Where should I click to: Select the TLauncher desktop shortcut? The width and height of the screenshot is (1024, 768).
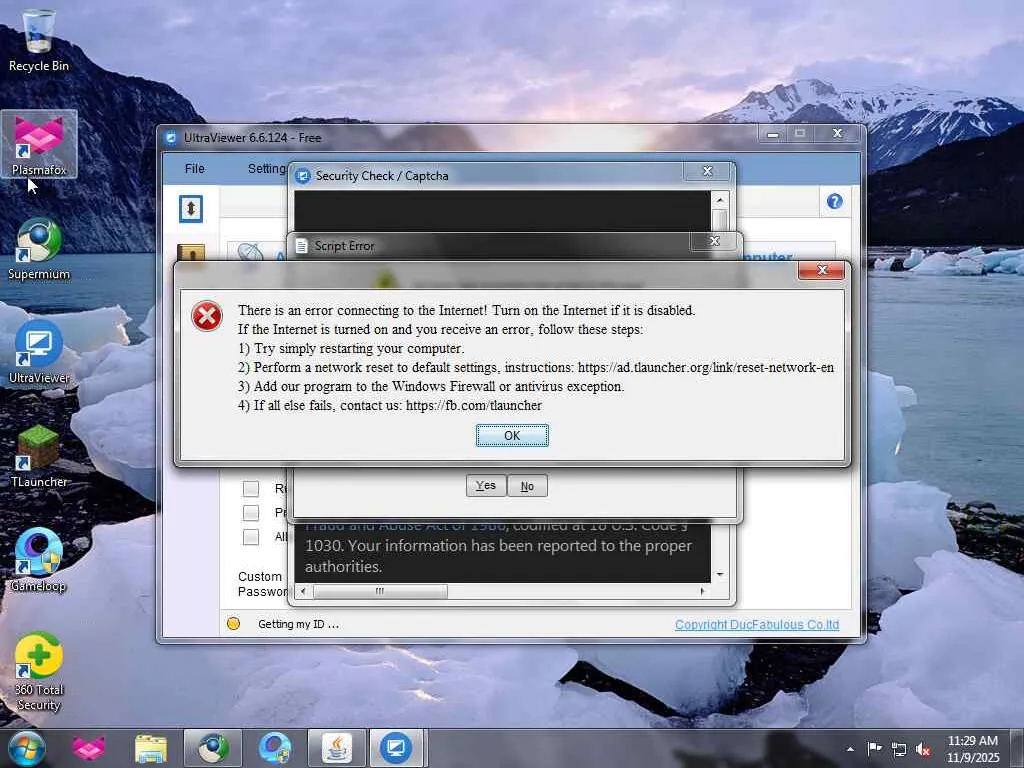[39, 456]
